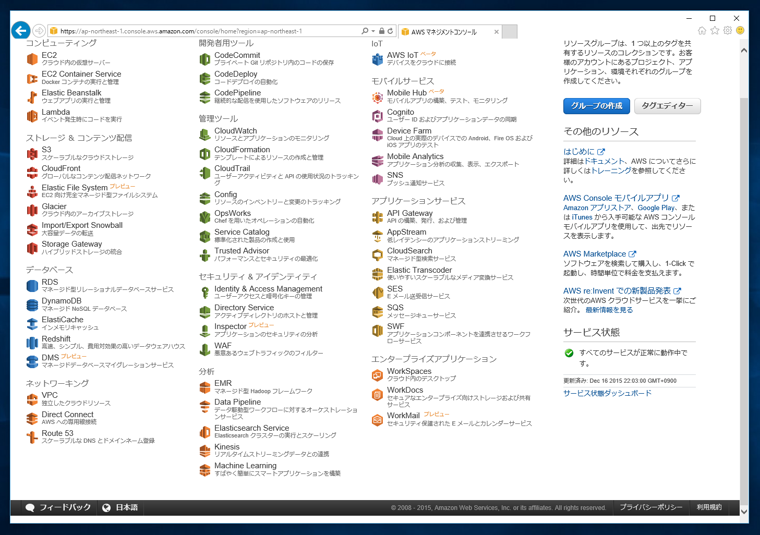The width and height of the screenshot is (760, 535).
Task: Click the Glacier service icon
Action: coord(32,210)
